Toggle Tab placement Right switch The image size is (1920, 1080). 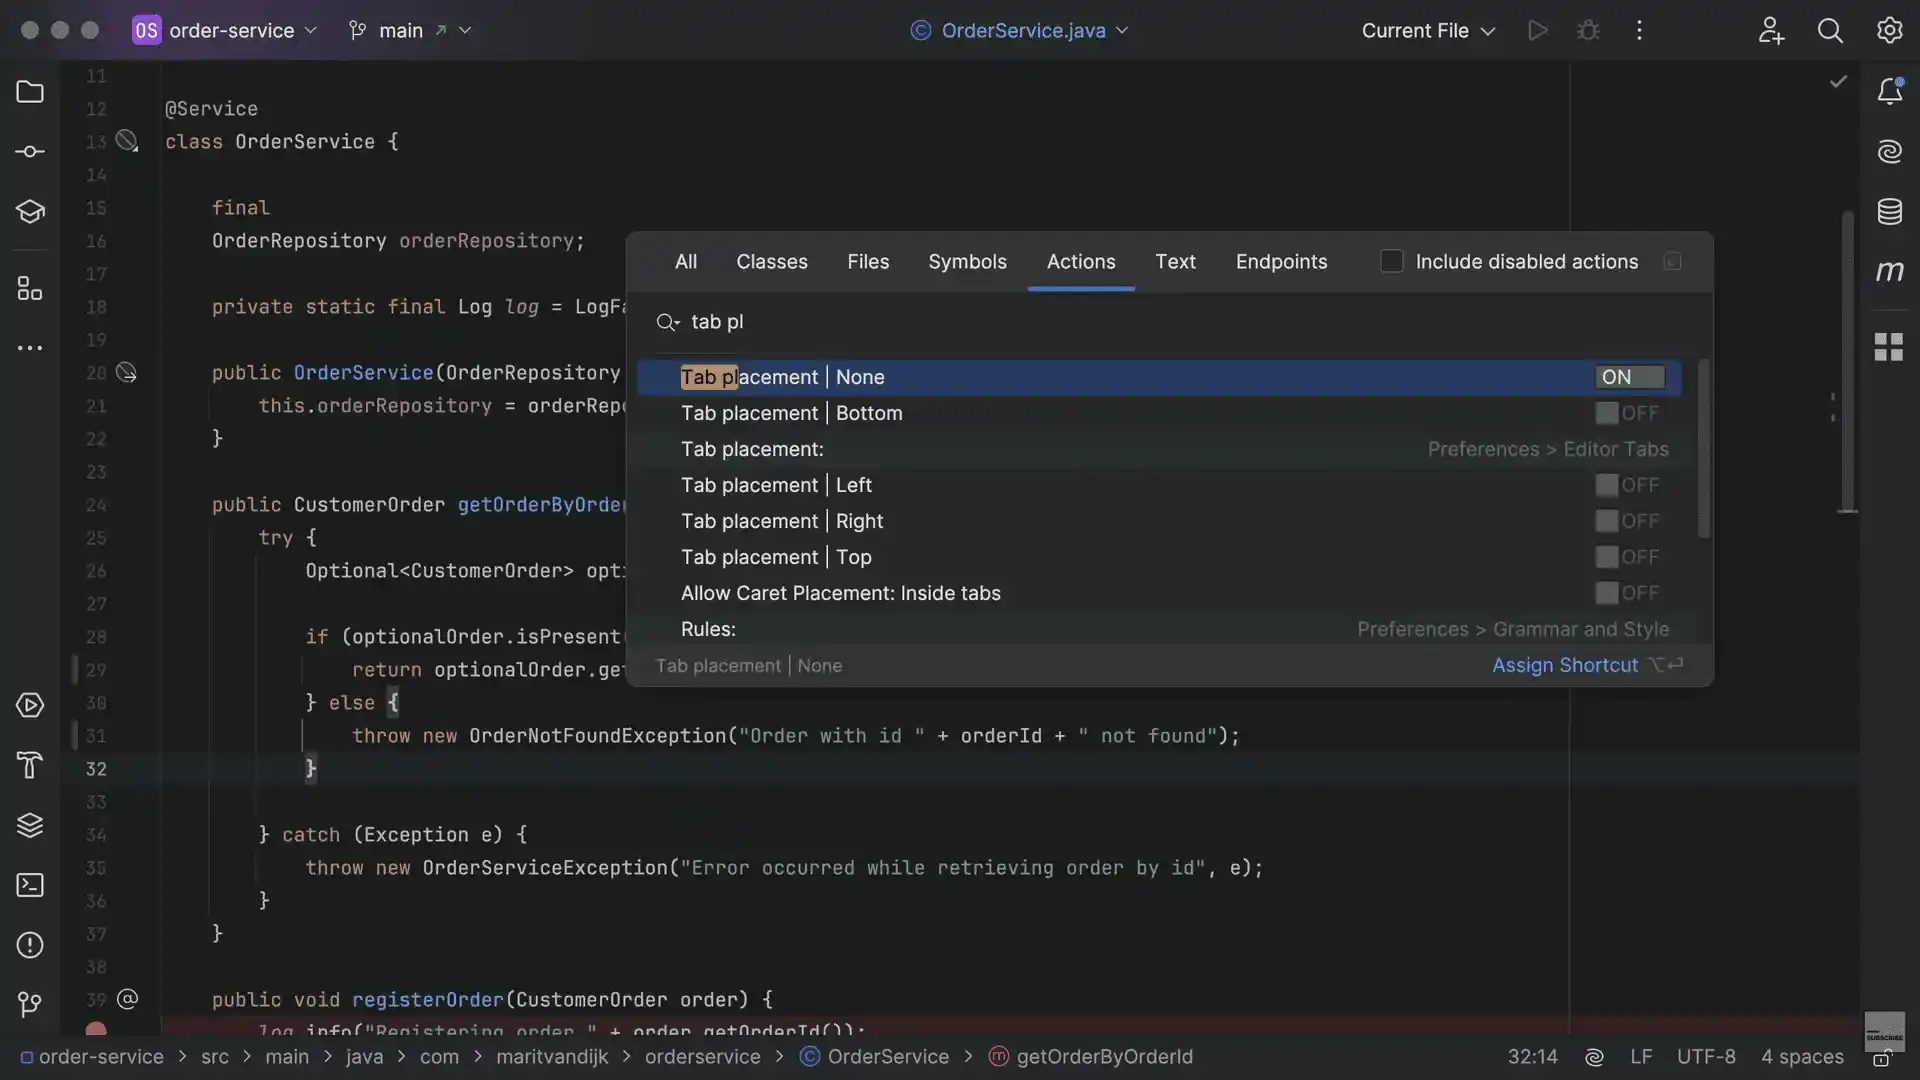click(1628, 521)
